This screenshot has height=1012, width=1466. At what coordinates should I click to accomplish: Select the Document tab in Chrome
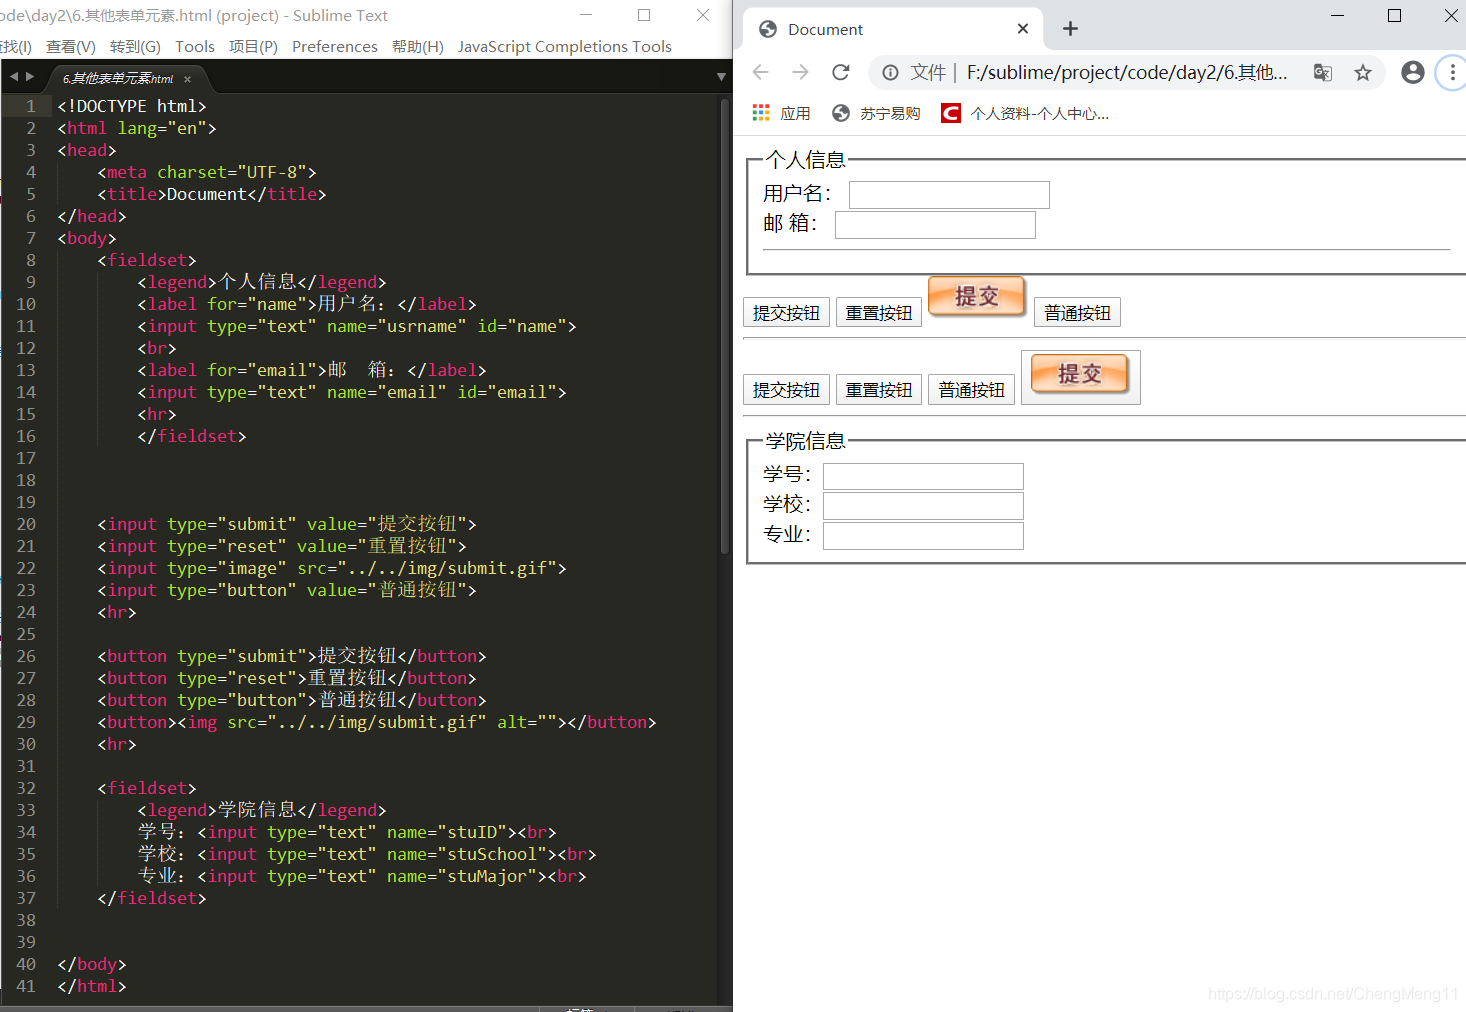(893, 29)
